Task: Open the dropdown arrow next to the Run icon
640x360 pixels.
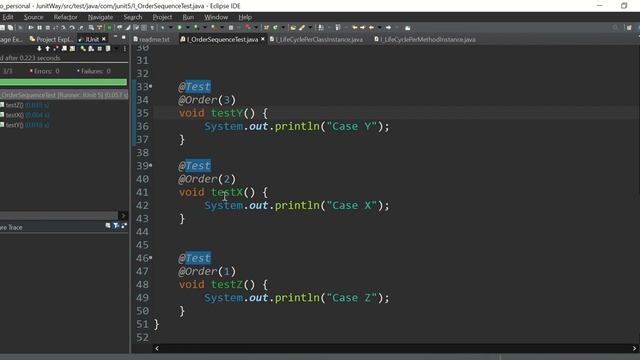Action: pyautogui.click(x=188, y=27)
